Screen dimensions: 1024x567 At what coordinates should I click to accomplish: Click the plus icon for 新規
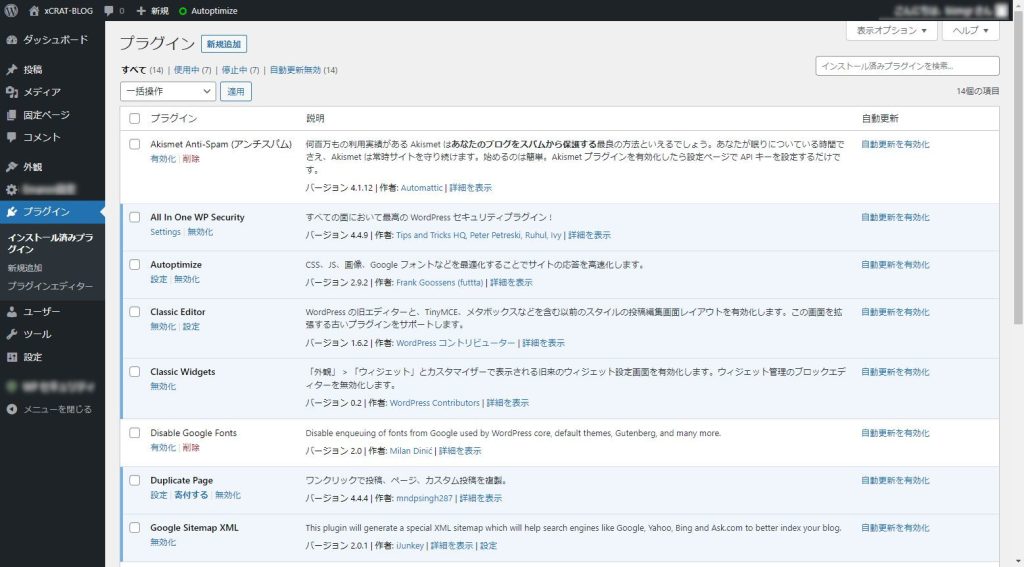pos(141,11)
